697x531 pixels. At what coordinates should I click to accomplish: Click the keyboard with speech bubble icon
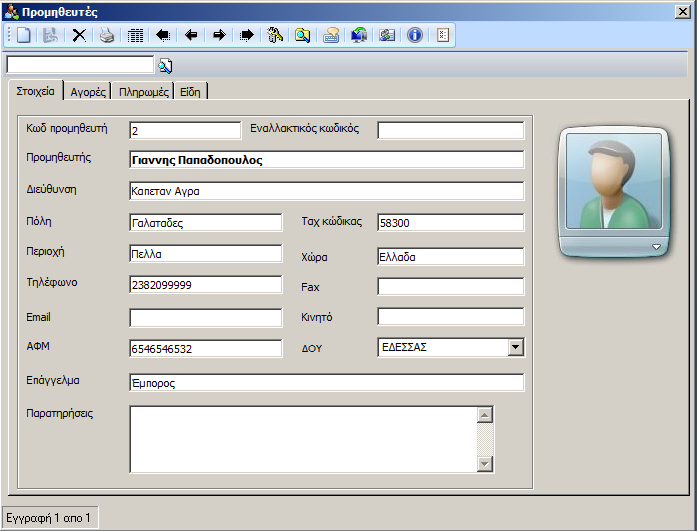point(331,35)
